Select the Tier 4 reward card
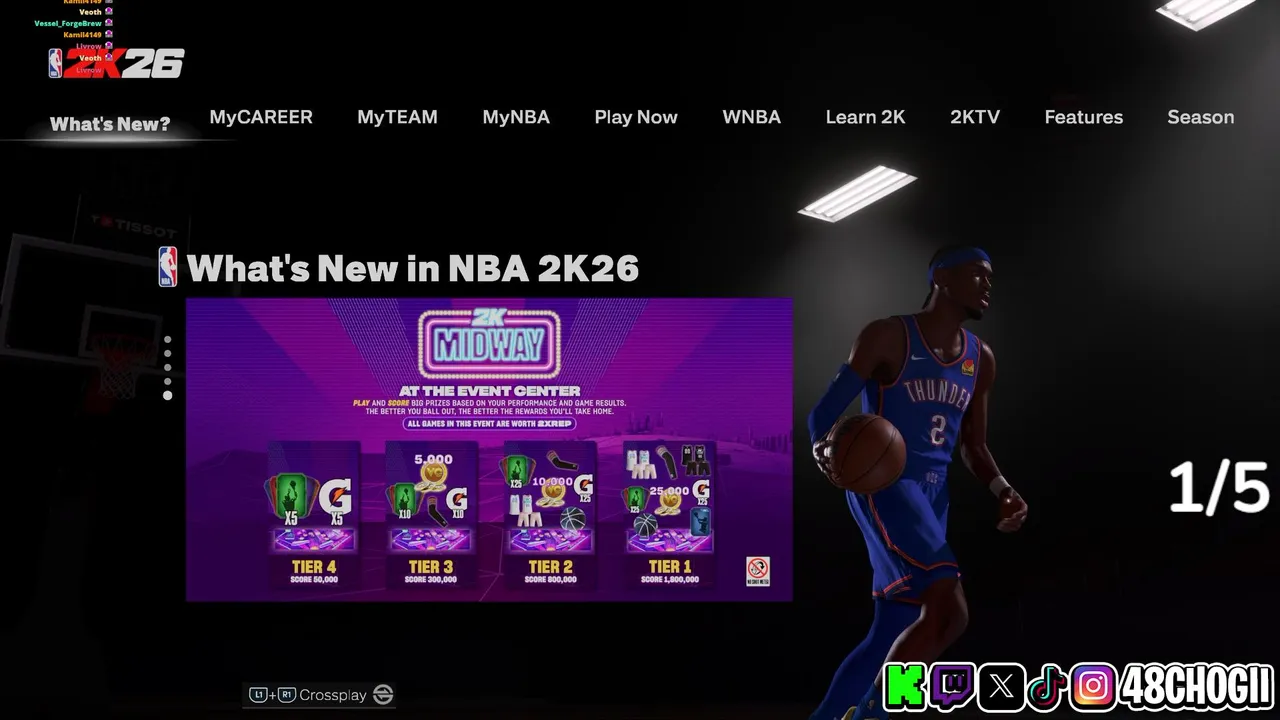Screen dimensions: 1280x720 tap(313, 515)
